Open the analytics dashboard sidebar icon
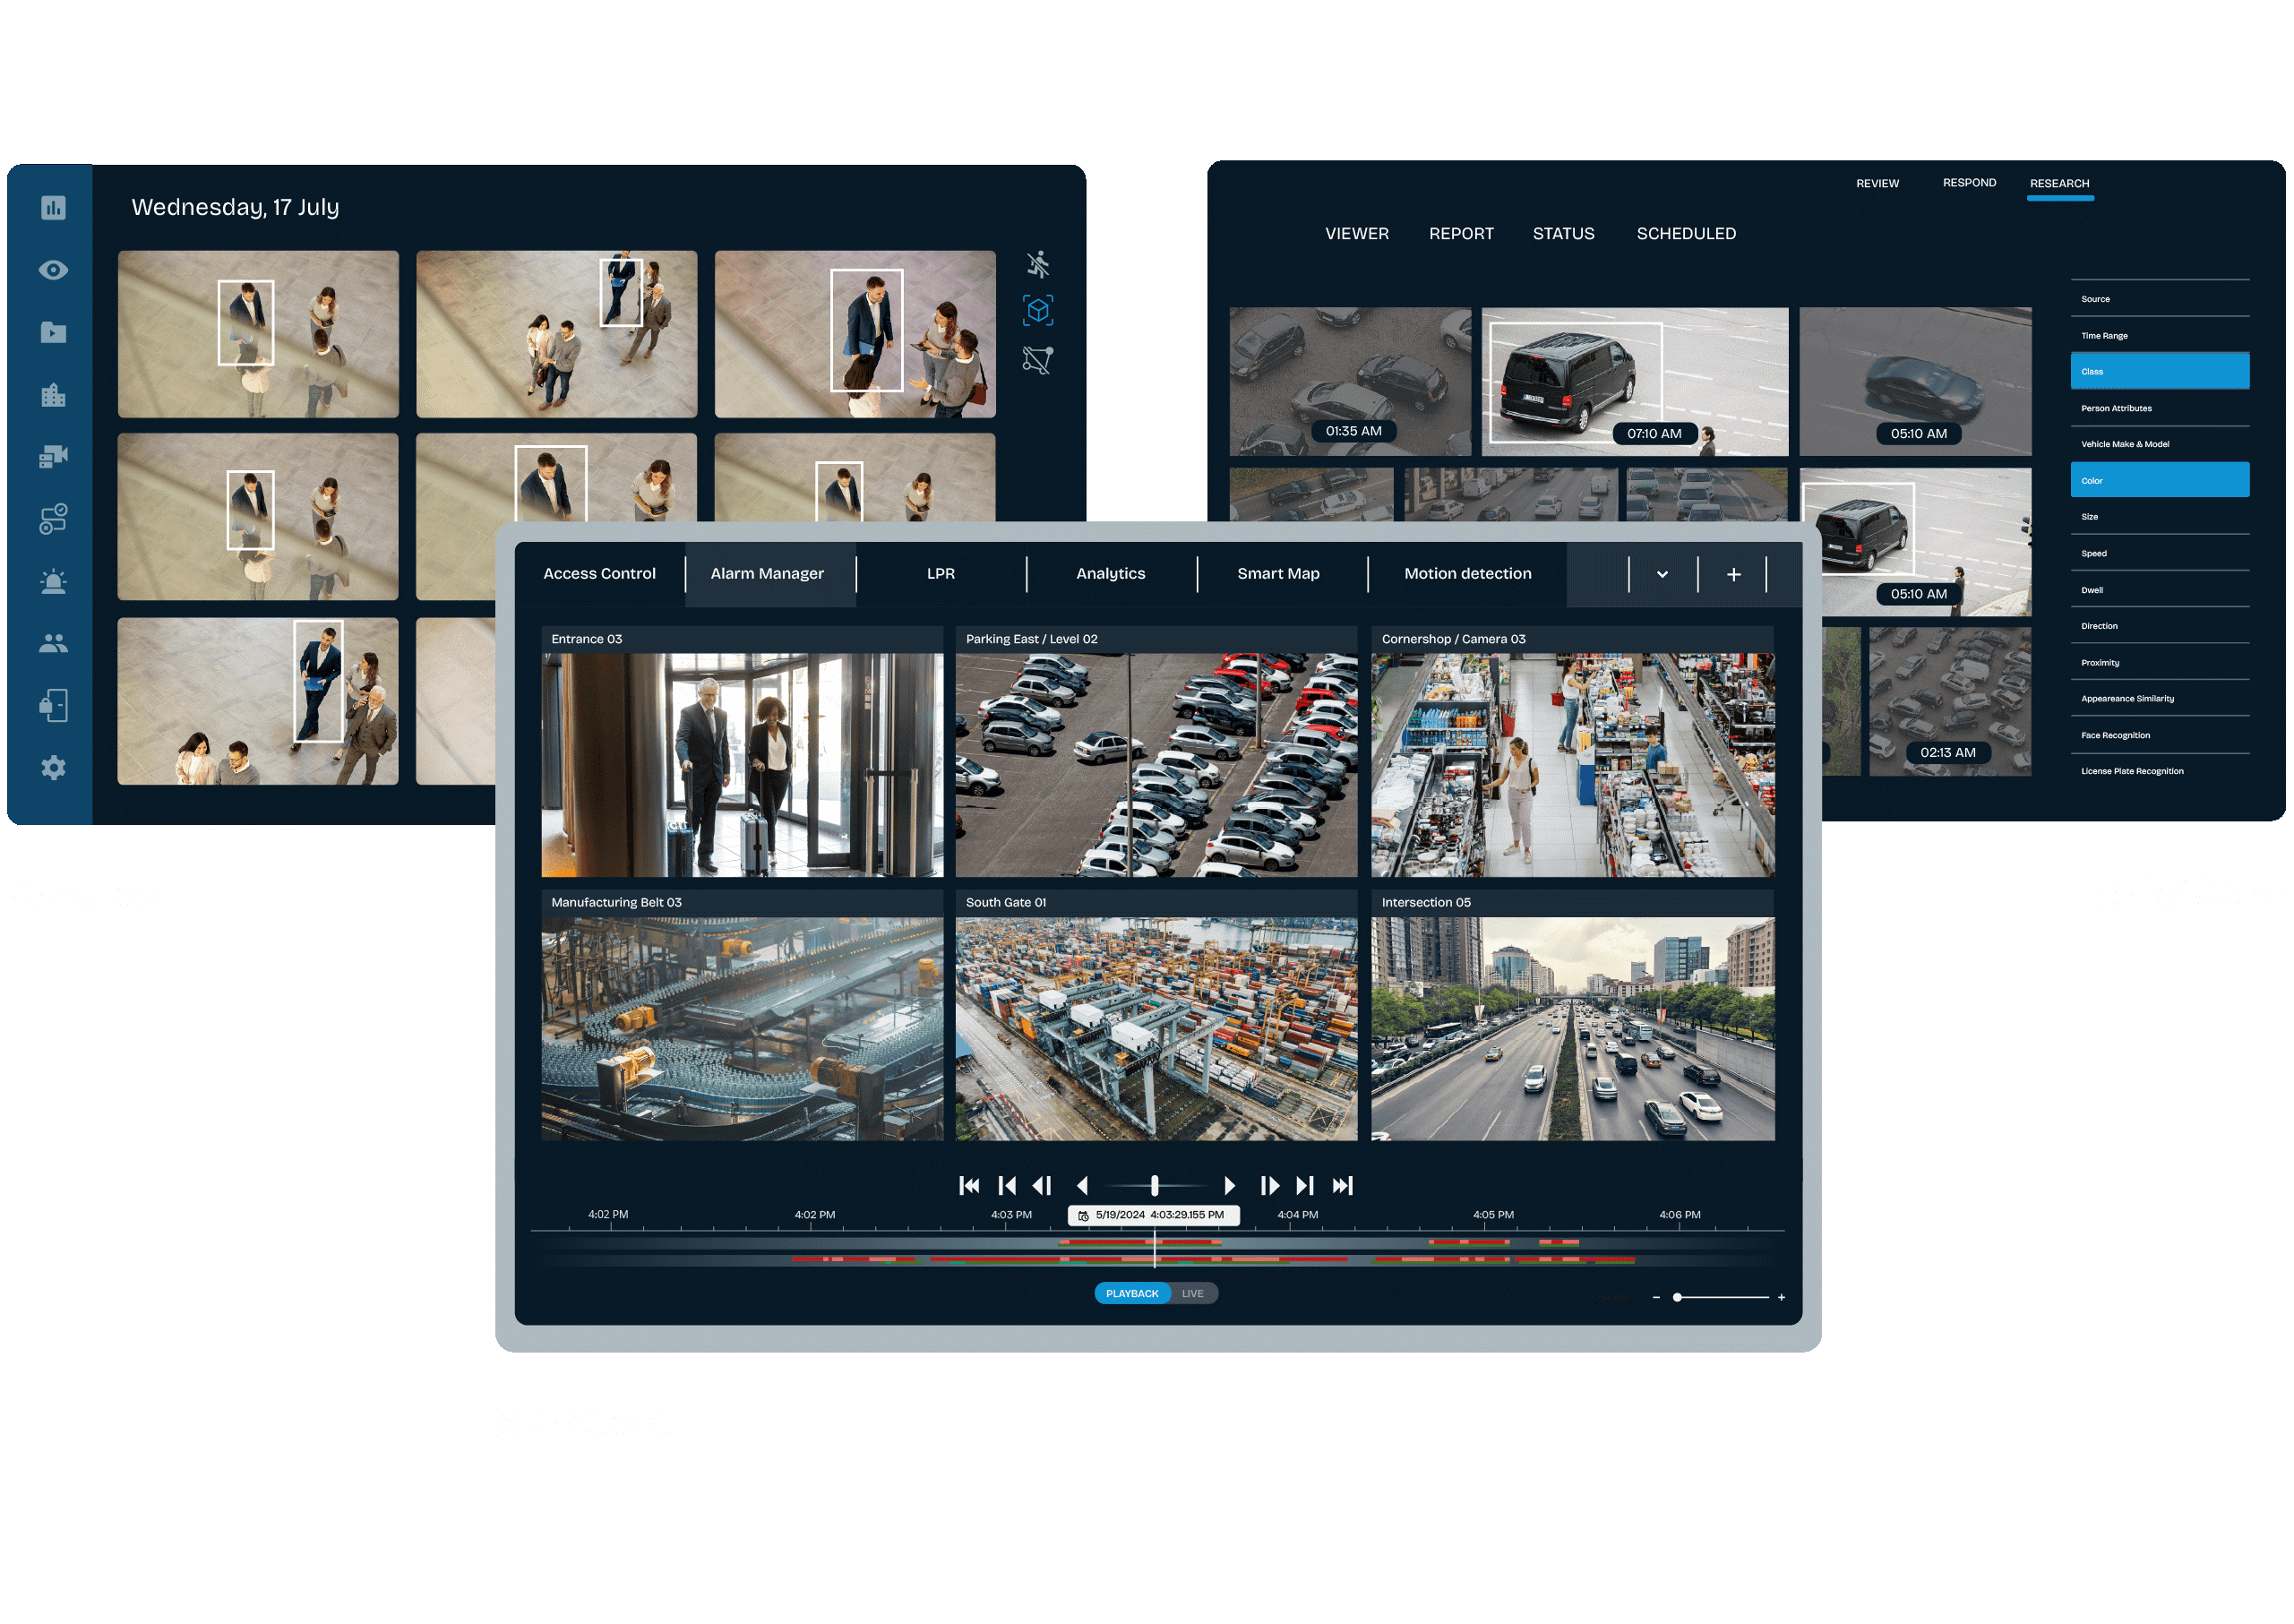 53,208
